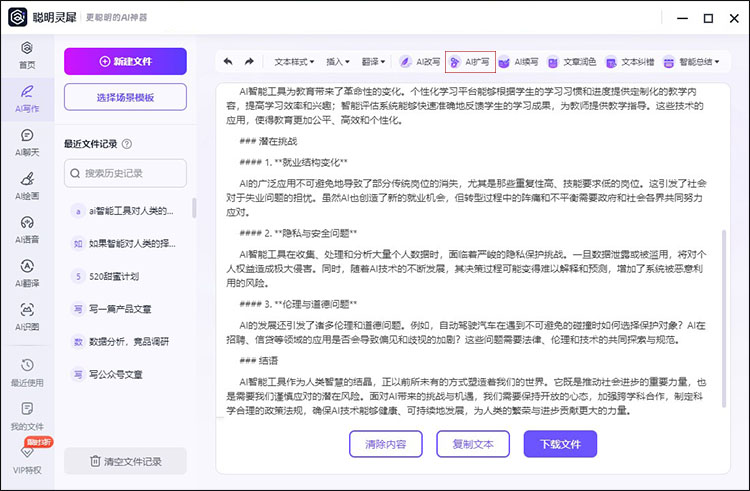Click the 文章润色 polish tool
Viewport: 750px width, 491px height.
click(572, 62)
